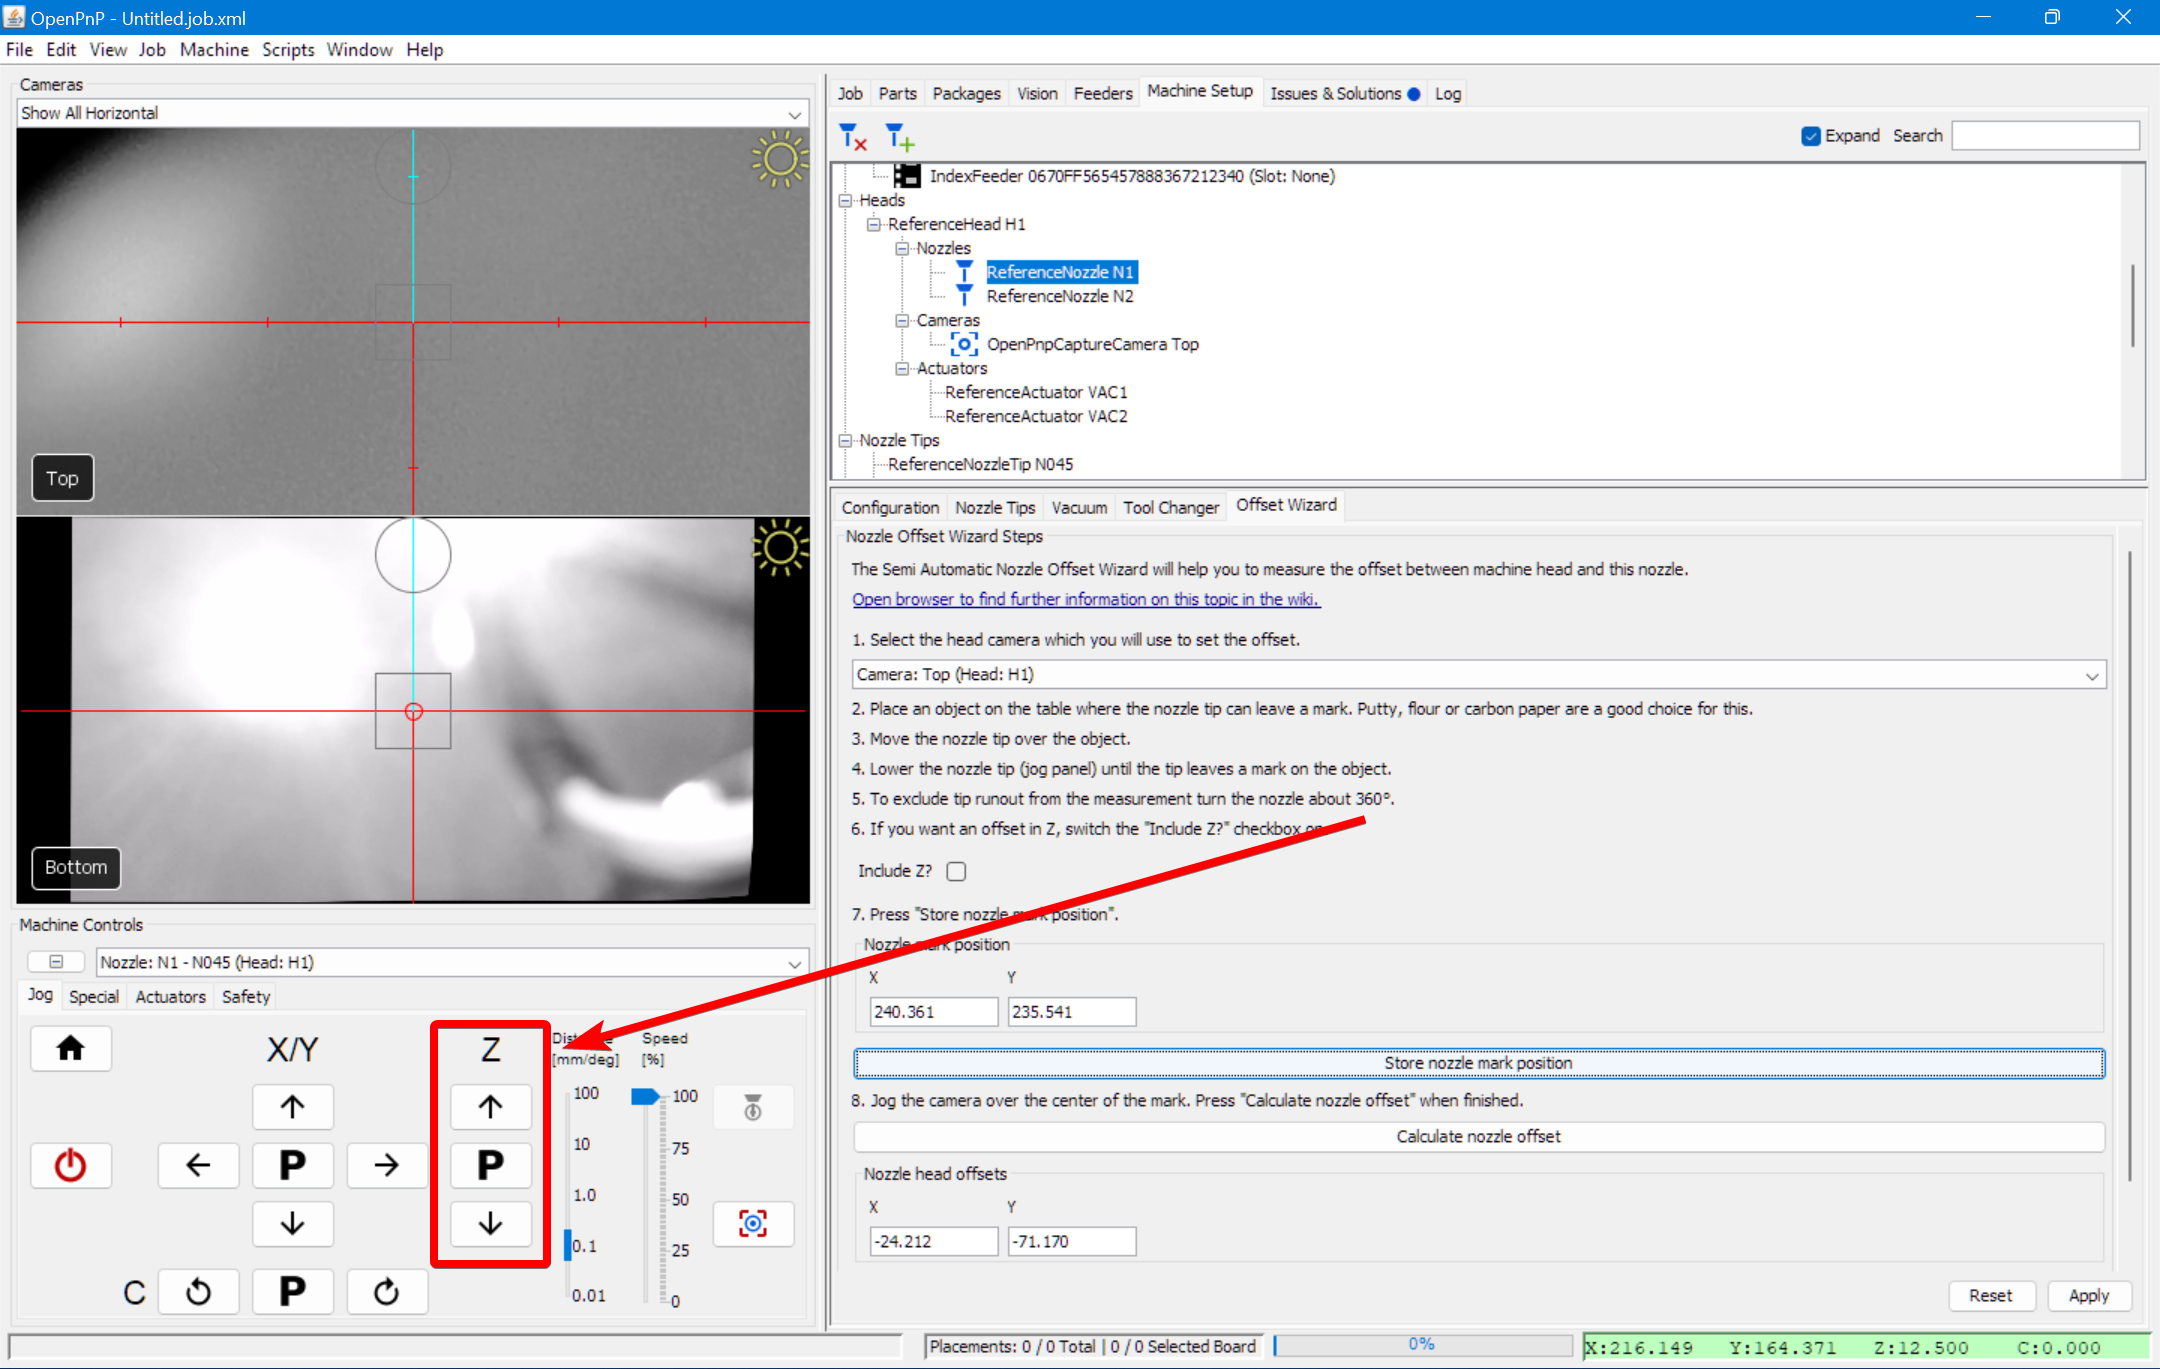
Task: Click the clear filter icon above the tree
Action: click(x=851, y=136)
